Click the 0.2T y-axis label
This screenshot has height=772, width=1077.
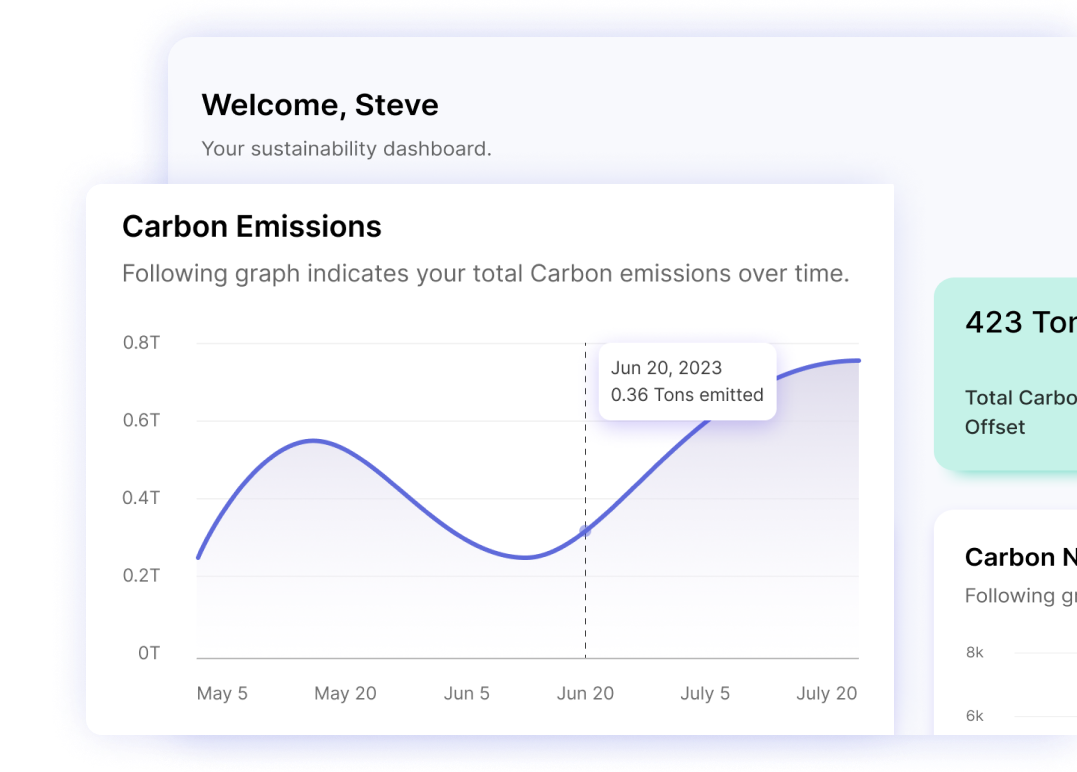click(x=142, y=575)
